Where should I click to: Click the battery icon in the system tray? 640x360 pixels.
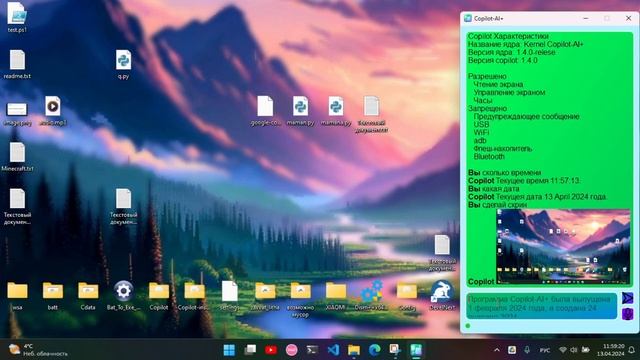[585, 350]
